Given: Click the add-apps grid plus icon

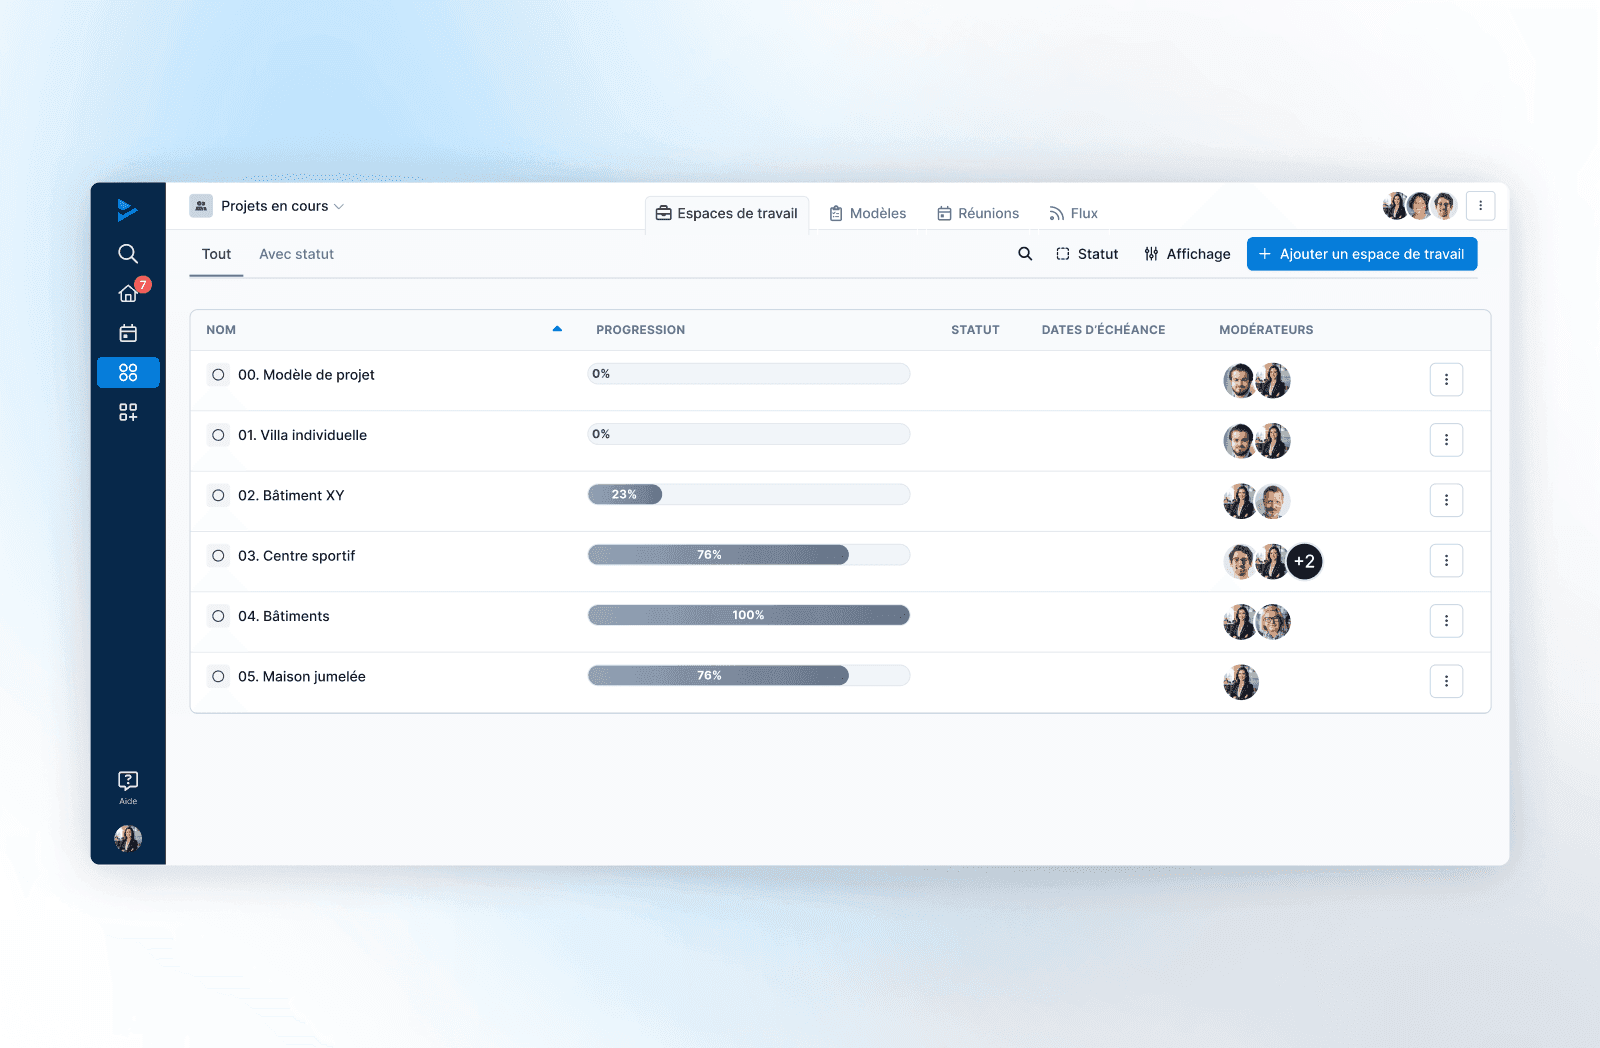Looking at the screenshot, I should coord(128,412).
